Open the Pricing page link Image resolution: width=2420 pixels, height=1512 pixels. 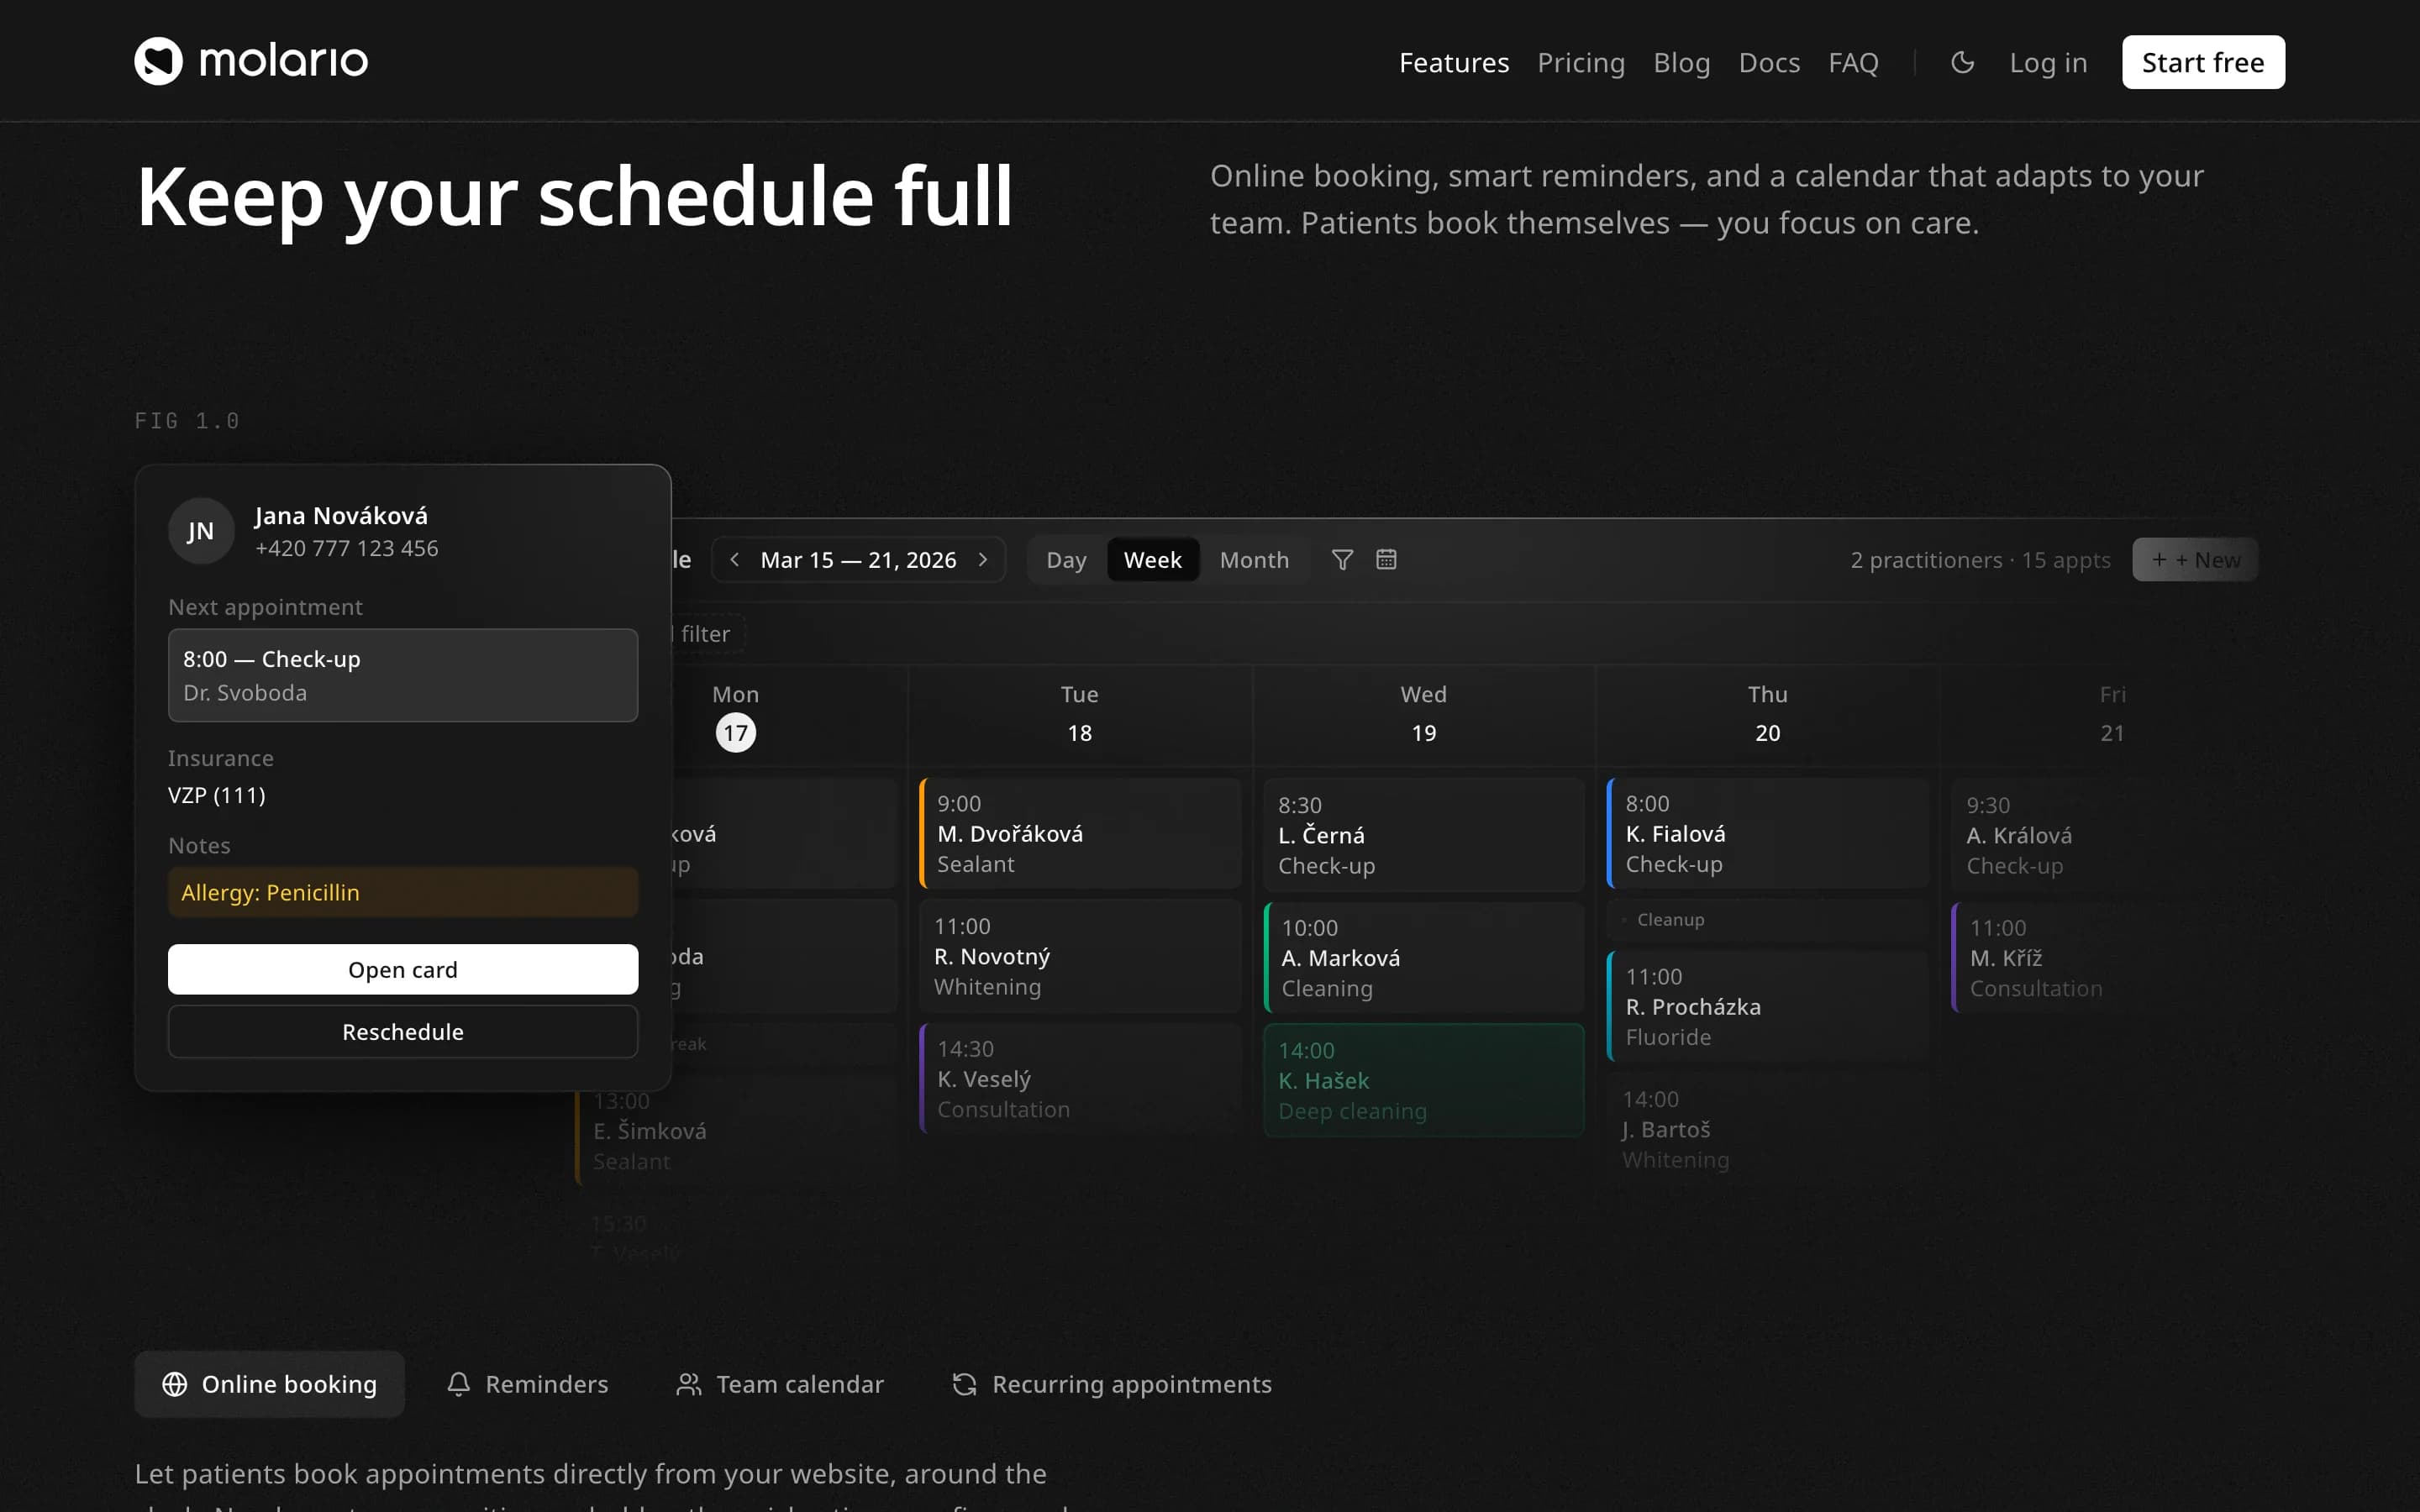pyautogui.click(x=1581, y=62)
